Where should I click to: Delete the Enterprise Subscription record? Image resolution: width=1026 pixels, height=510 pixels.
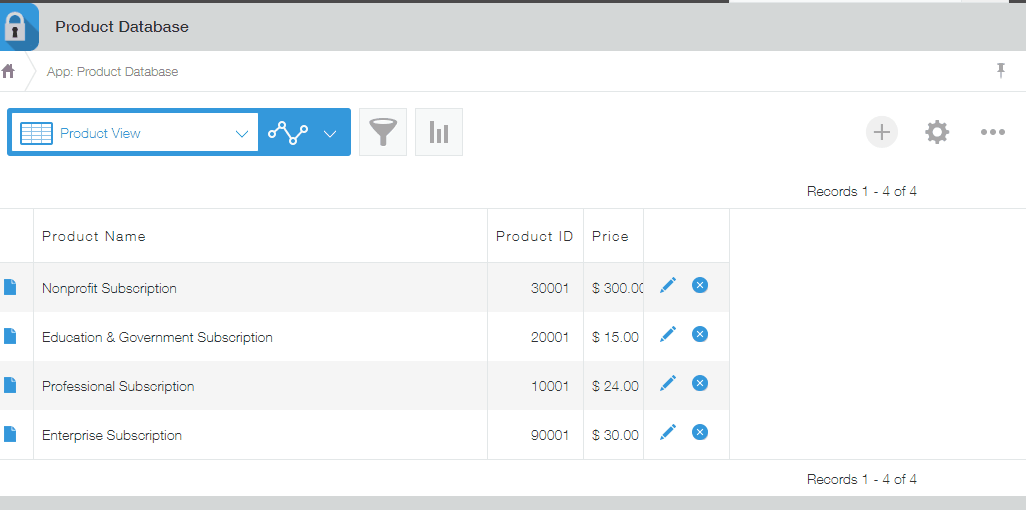700,432
